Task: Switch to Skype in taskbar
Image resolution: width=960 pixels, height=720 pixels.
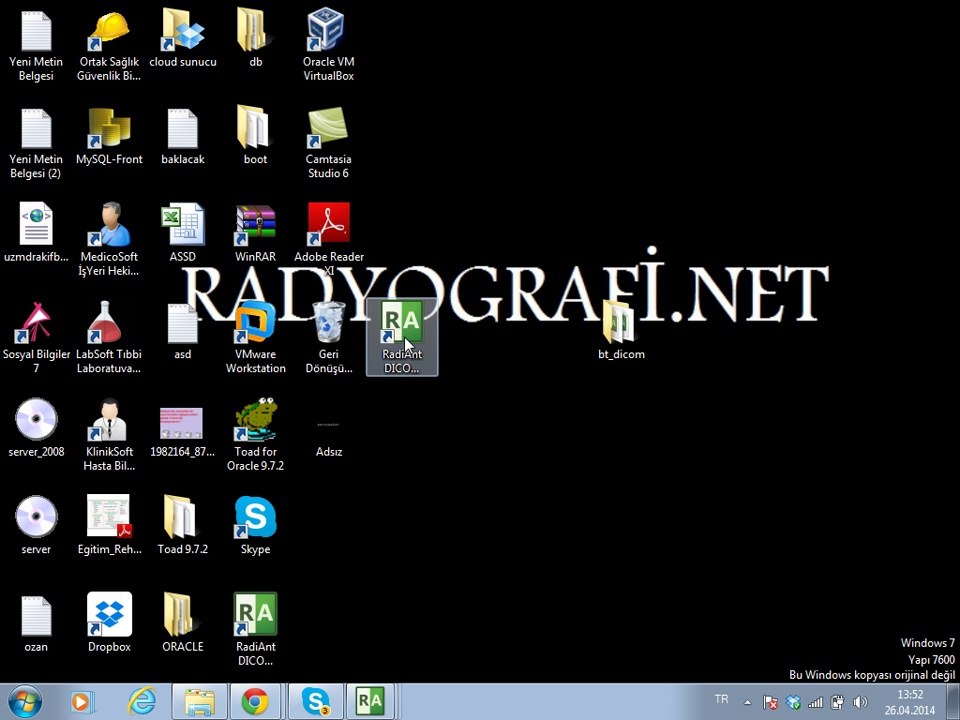Action: pyautogui.click(x=316, y=702)
